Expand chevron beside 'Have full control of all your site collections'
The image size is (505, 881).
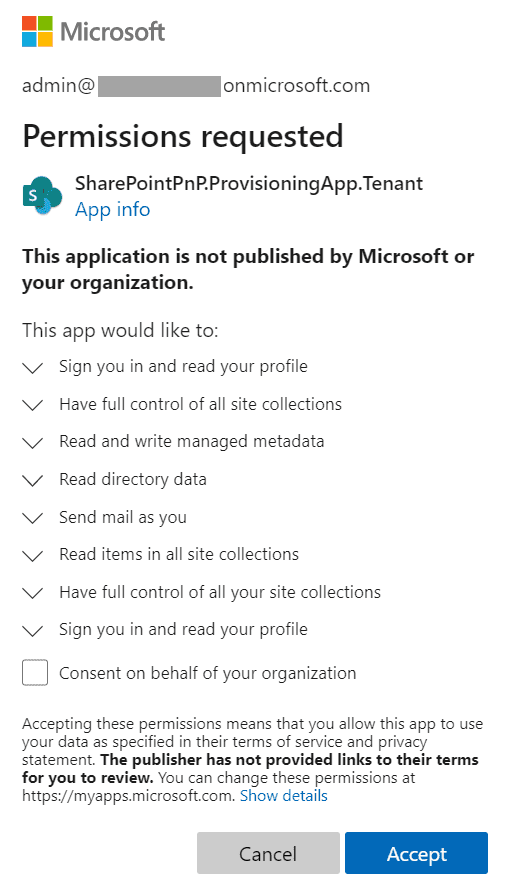[33, 593]
